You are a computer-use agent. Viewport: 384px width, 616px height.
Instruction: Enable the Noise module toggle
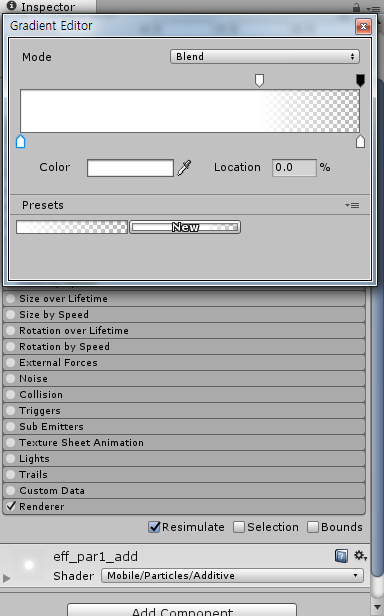pos(11,378)
